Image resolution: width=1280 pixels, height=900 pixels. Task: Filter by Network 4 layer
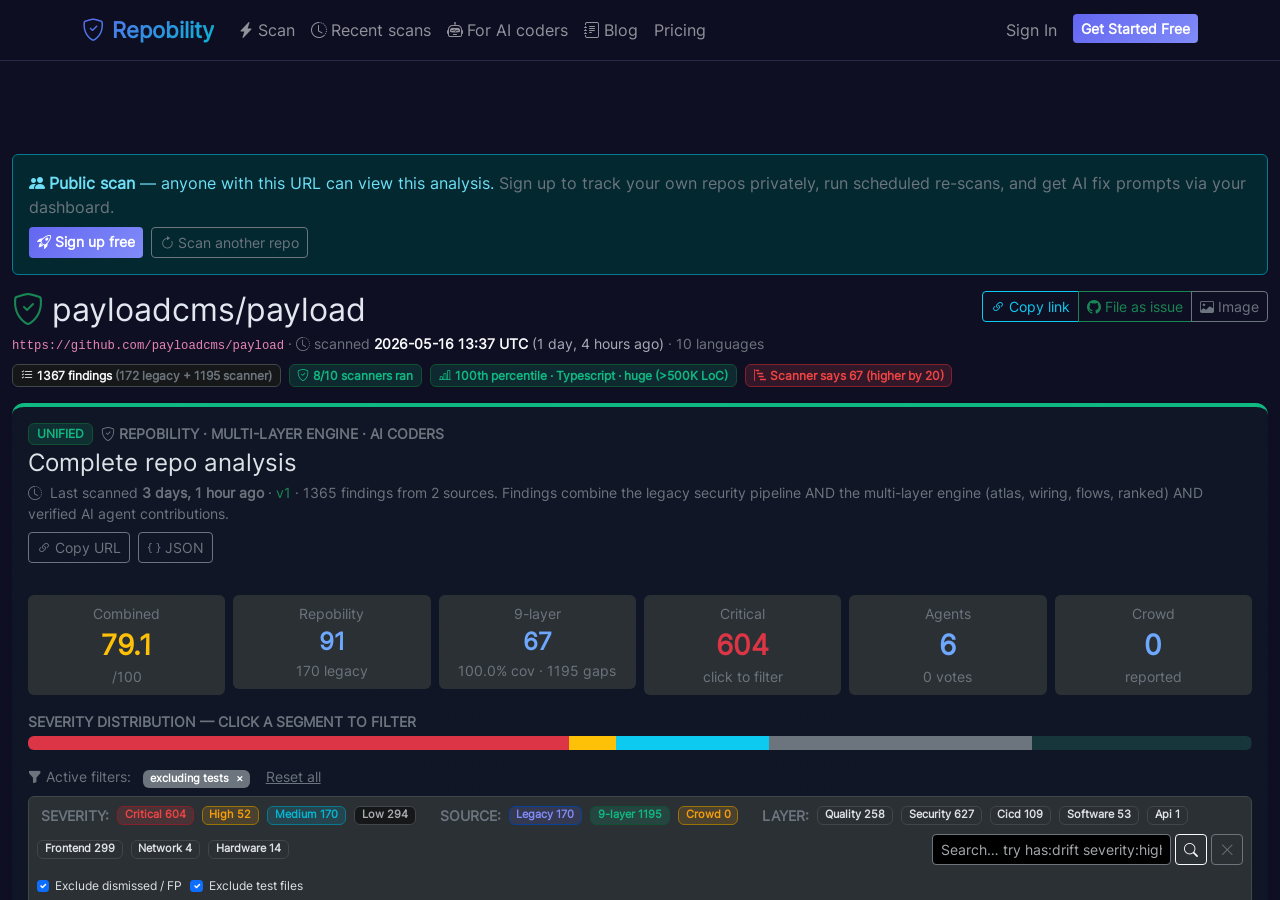click(x=165, y=849)
